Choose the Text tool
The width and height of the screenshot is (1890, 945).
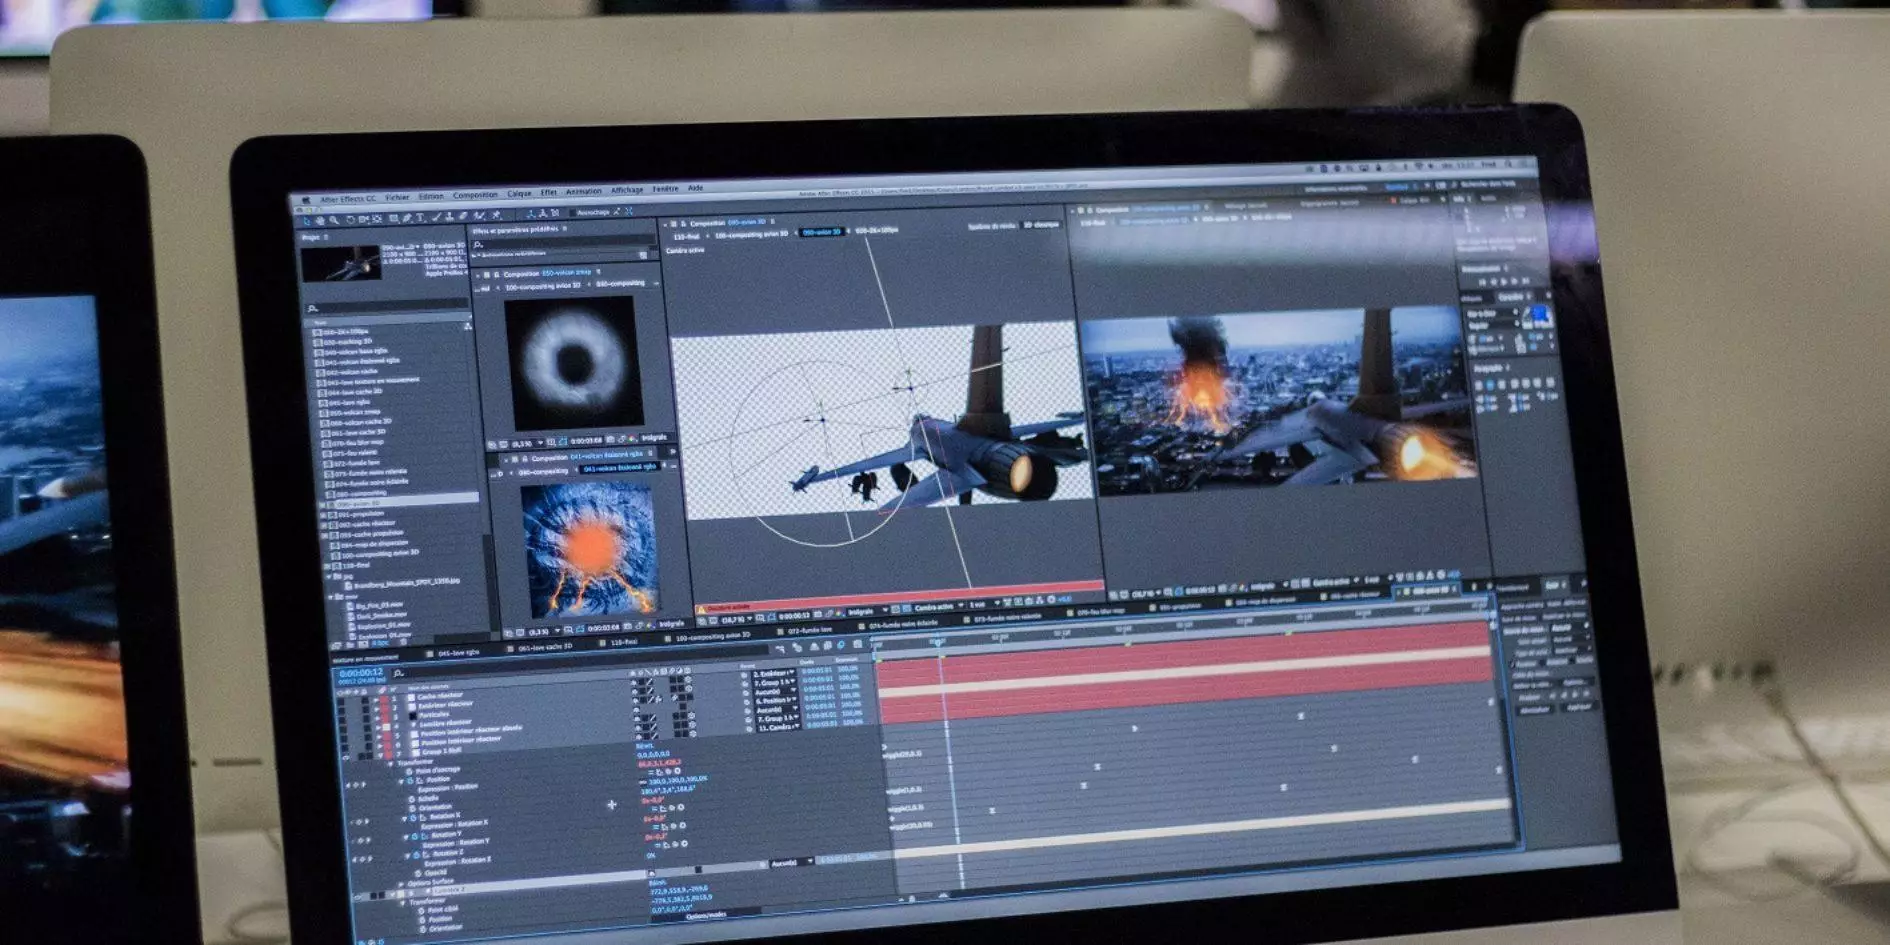pos(420,218)
